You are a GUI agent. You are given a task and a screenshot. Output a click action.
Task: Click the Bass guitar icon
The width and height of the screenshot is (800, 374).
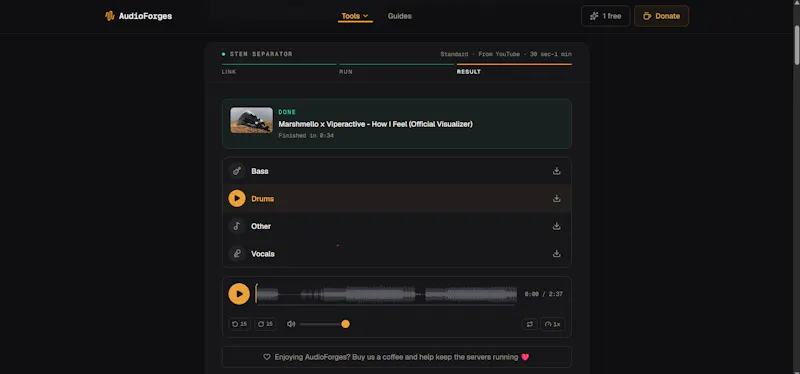click(x=237, y=171)
